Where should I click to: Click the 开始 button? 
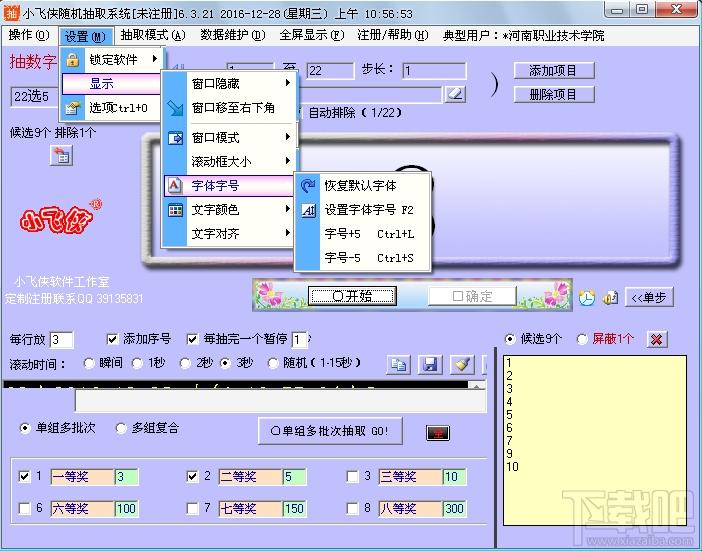[x=352, y=296]
